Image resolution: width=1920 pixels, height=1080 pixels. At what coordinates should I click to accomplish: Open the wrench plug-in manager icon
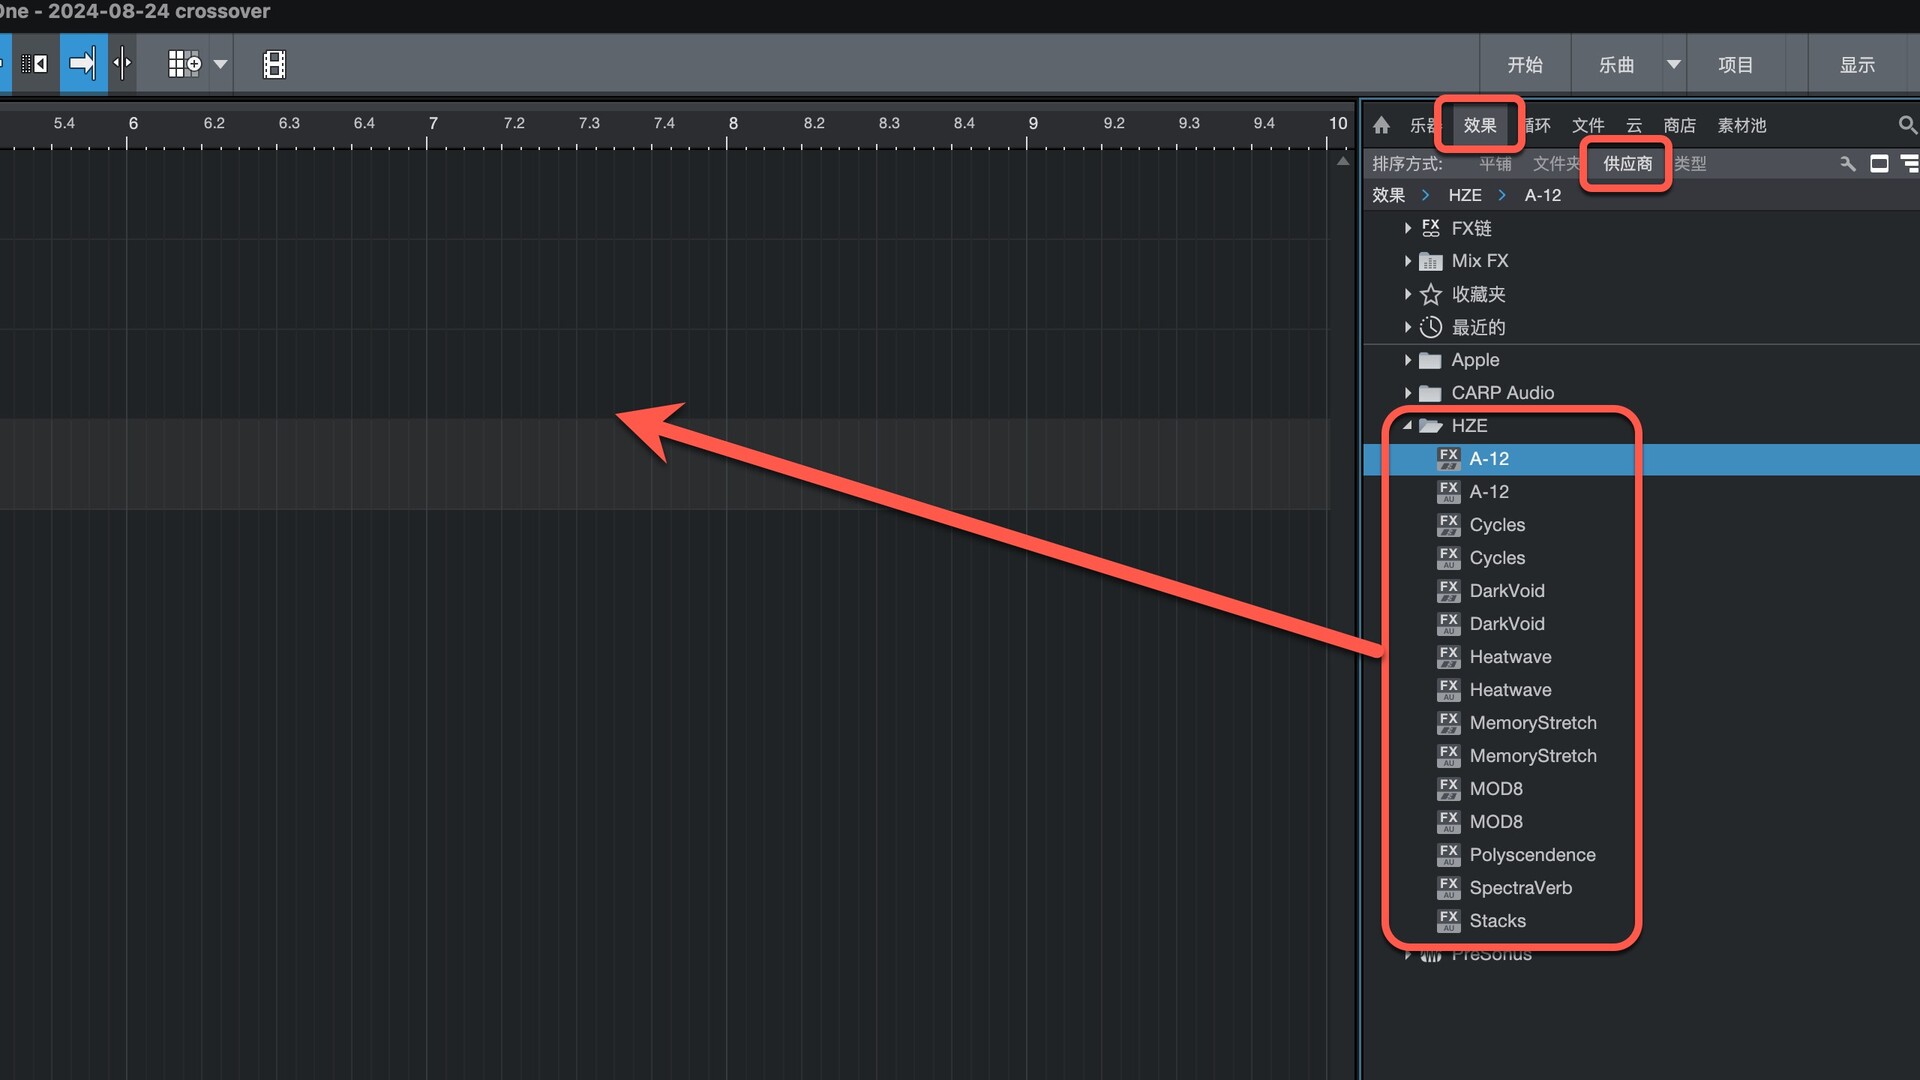1847,164
